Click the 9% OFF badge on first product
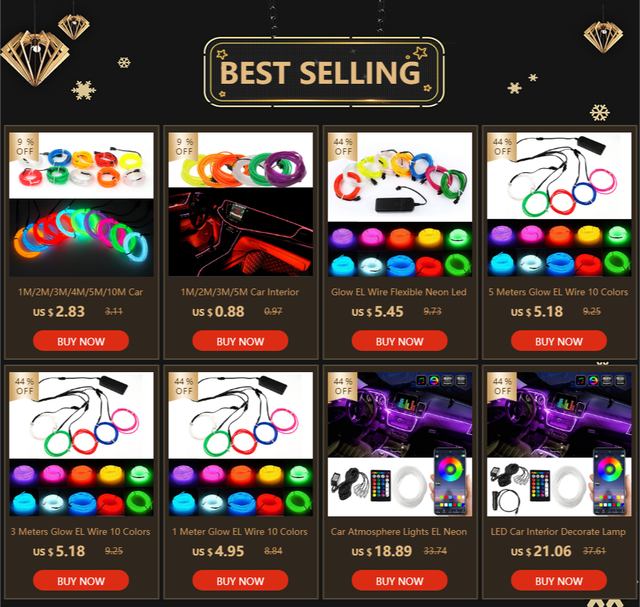Viewport: 640px width, 607px height. pyautogui.click(x=24, y=146)
